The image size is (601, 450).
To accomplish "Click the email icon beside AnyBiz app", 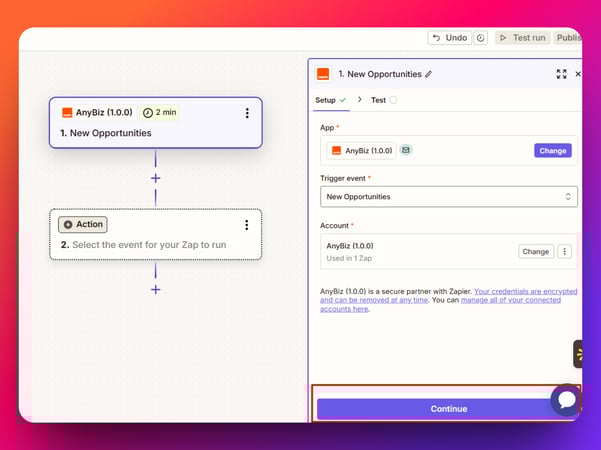I will (x=406, y=150).
